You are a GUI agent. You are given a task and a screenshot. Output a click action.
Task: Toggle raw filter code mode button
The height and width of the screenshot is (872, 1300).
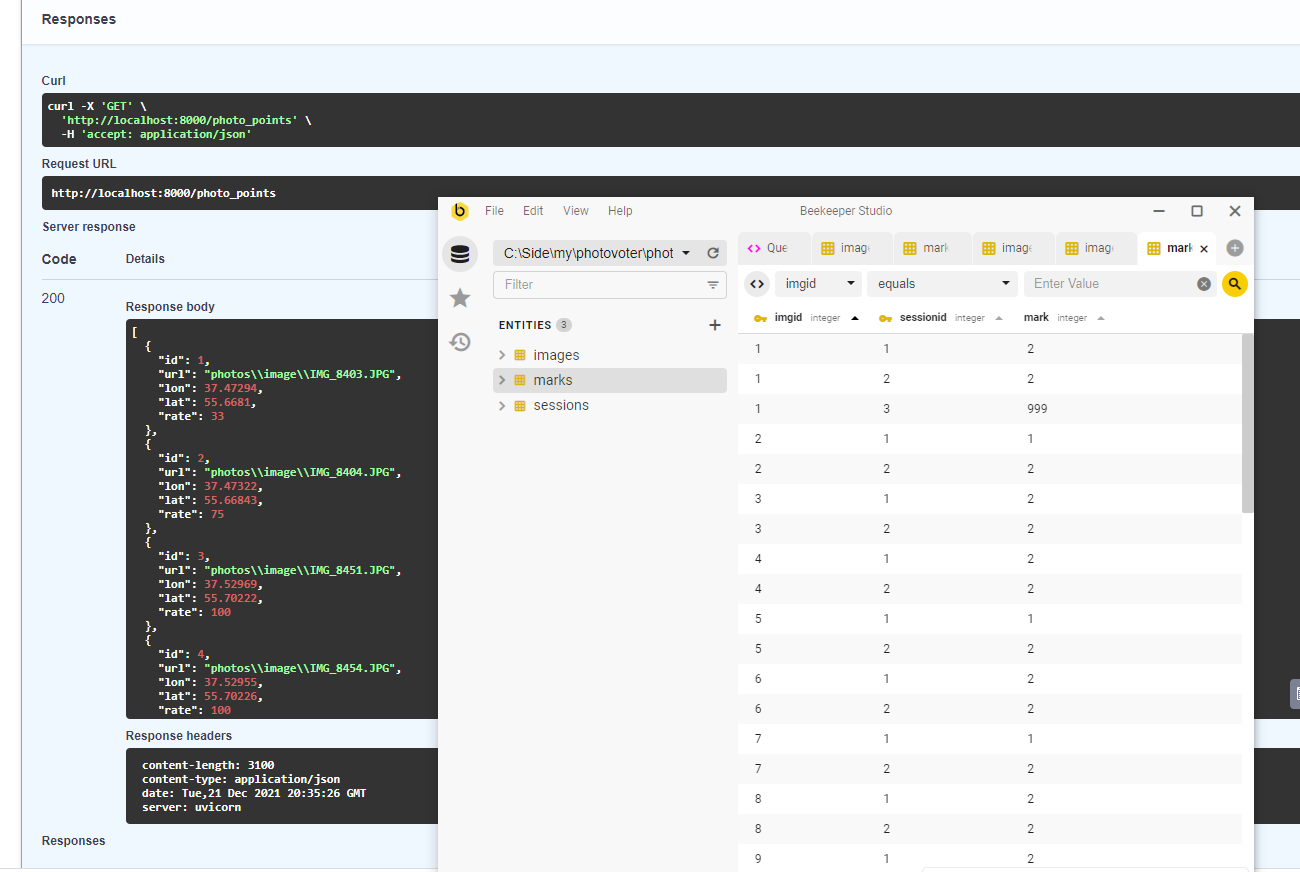(757, 284)
